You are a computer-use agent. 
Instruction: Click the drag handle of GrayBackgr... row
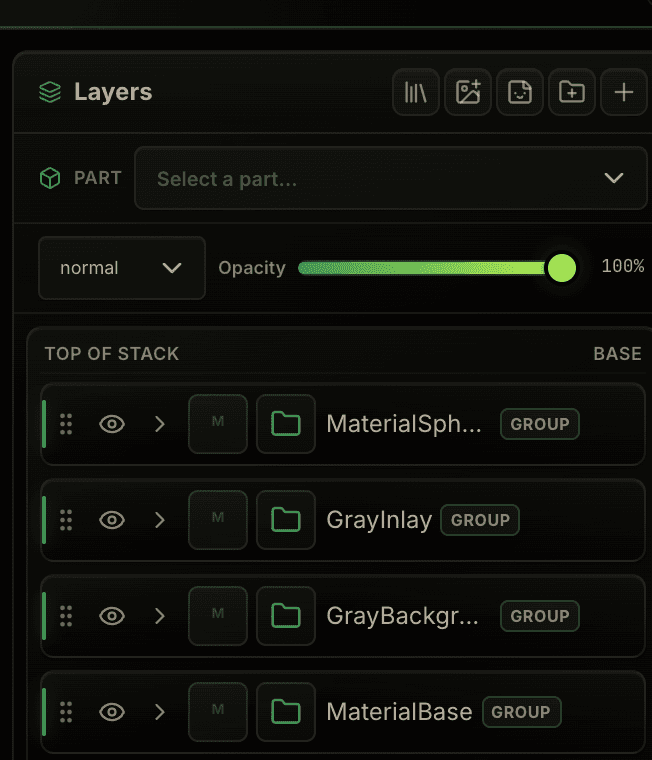click(x=66, y=616)
